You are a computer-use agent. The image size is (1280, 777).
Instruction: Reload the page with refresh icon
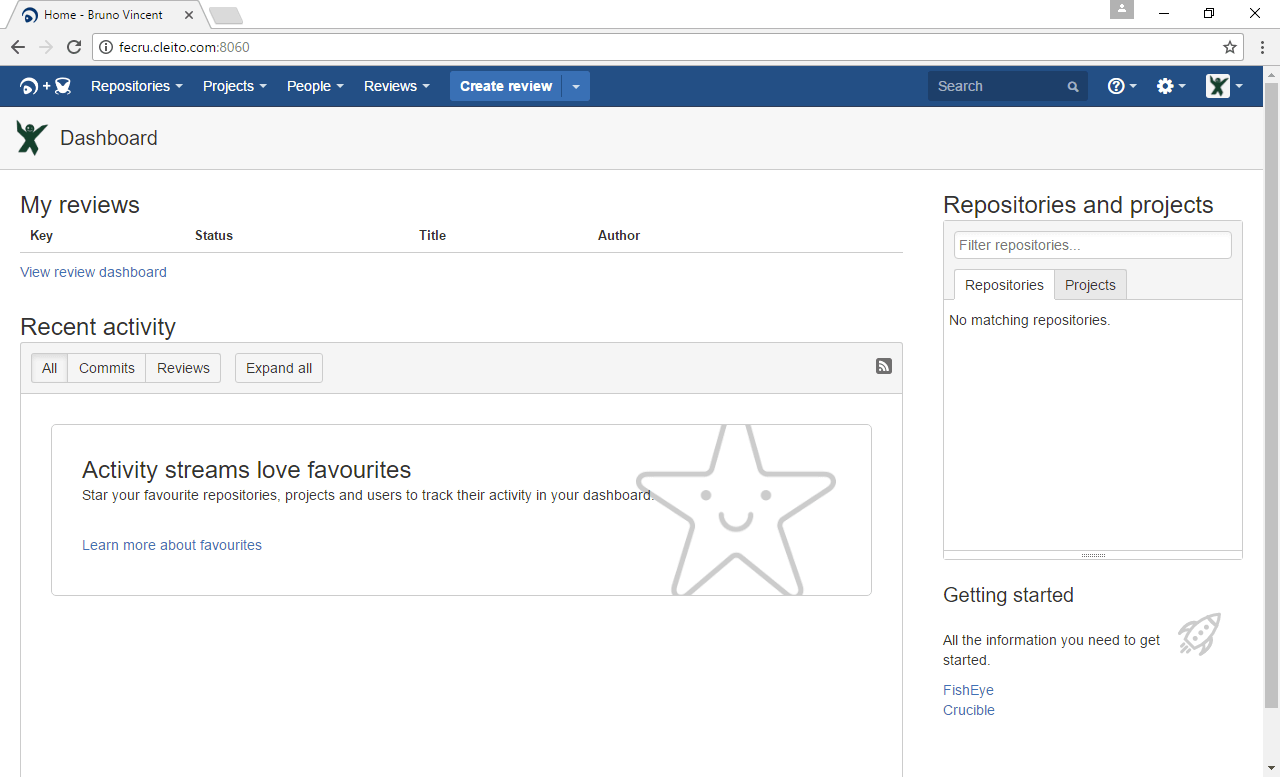(74, 47)
